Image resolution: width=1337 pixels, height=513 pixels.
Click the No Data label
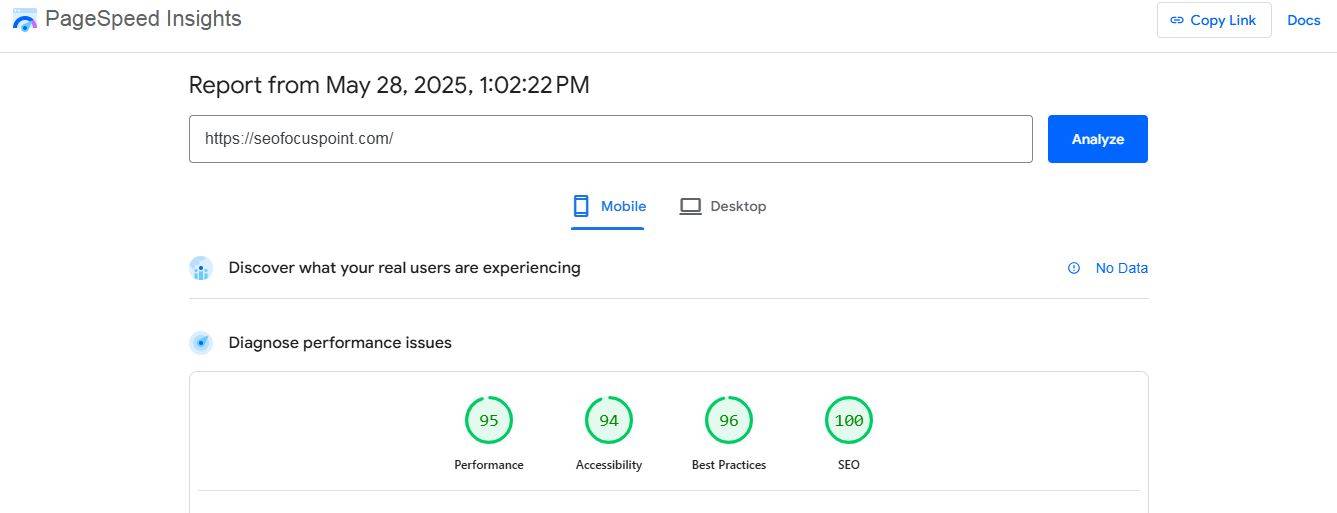pos(1122,268)
